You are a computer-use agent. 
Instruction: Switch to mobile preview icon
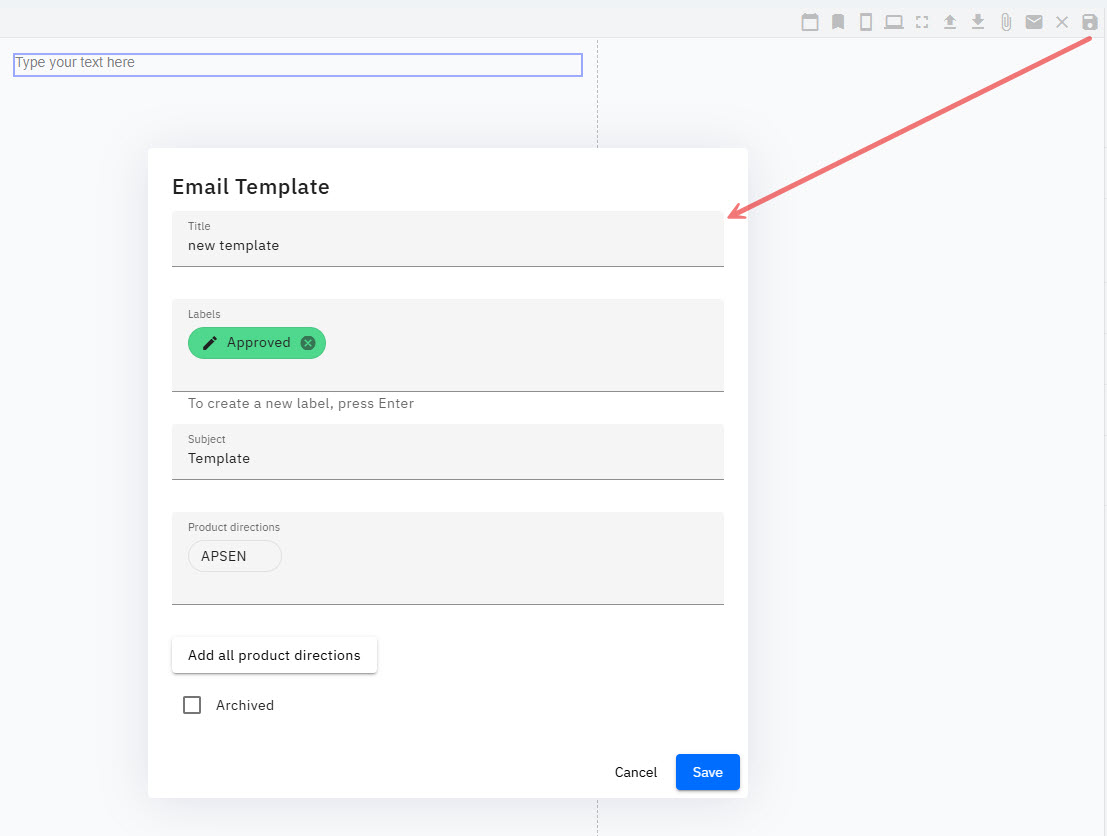click(x=865, y=21)
